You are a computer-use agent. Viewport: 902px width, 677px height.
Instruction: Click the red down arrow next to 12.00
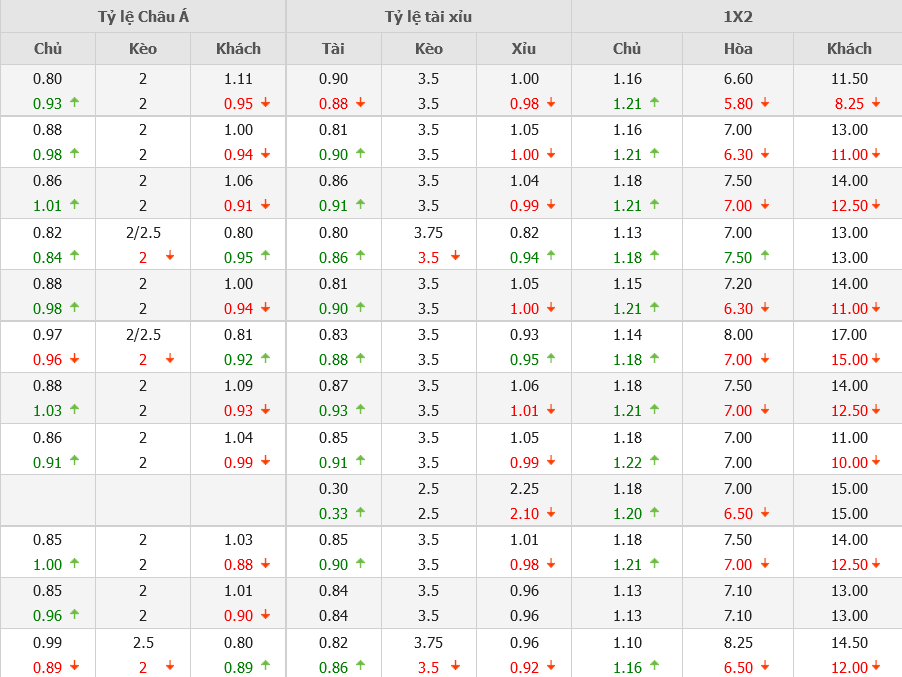876,667
